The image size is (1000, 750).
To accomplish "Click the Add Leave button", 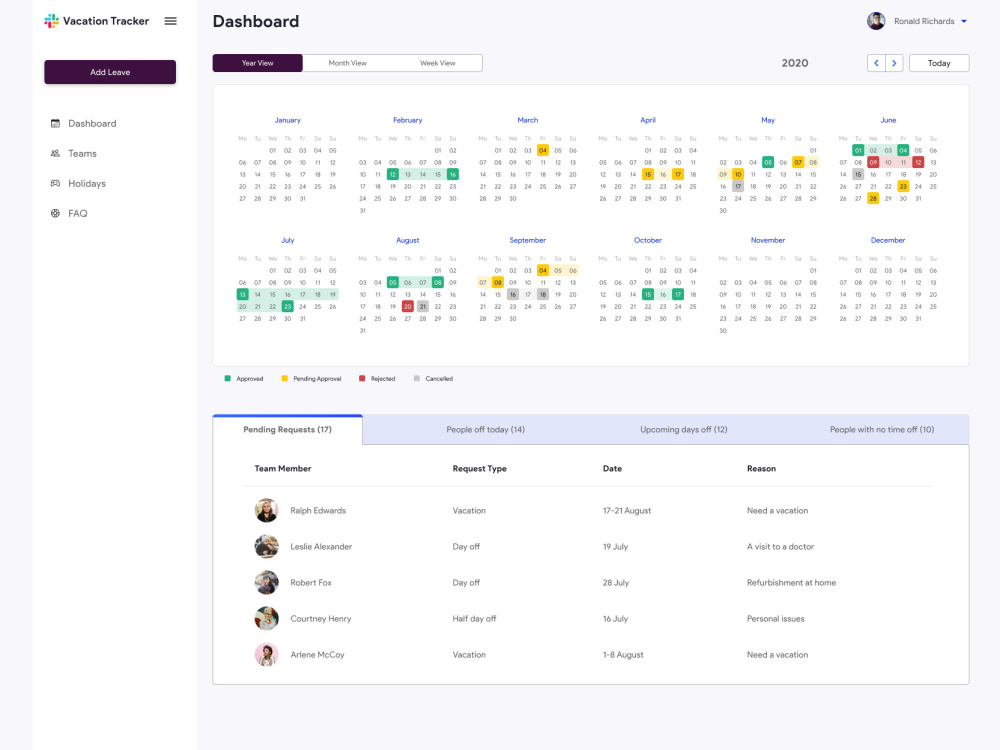I will (x=110, y=72).
